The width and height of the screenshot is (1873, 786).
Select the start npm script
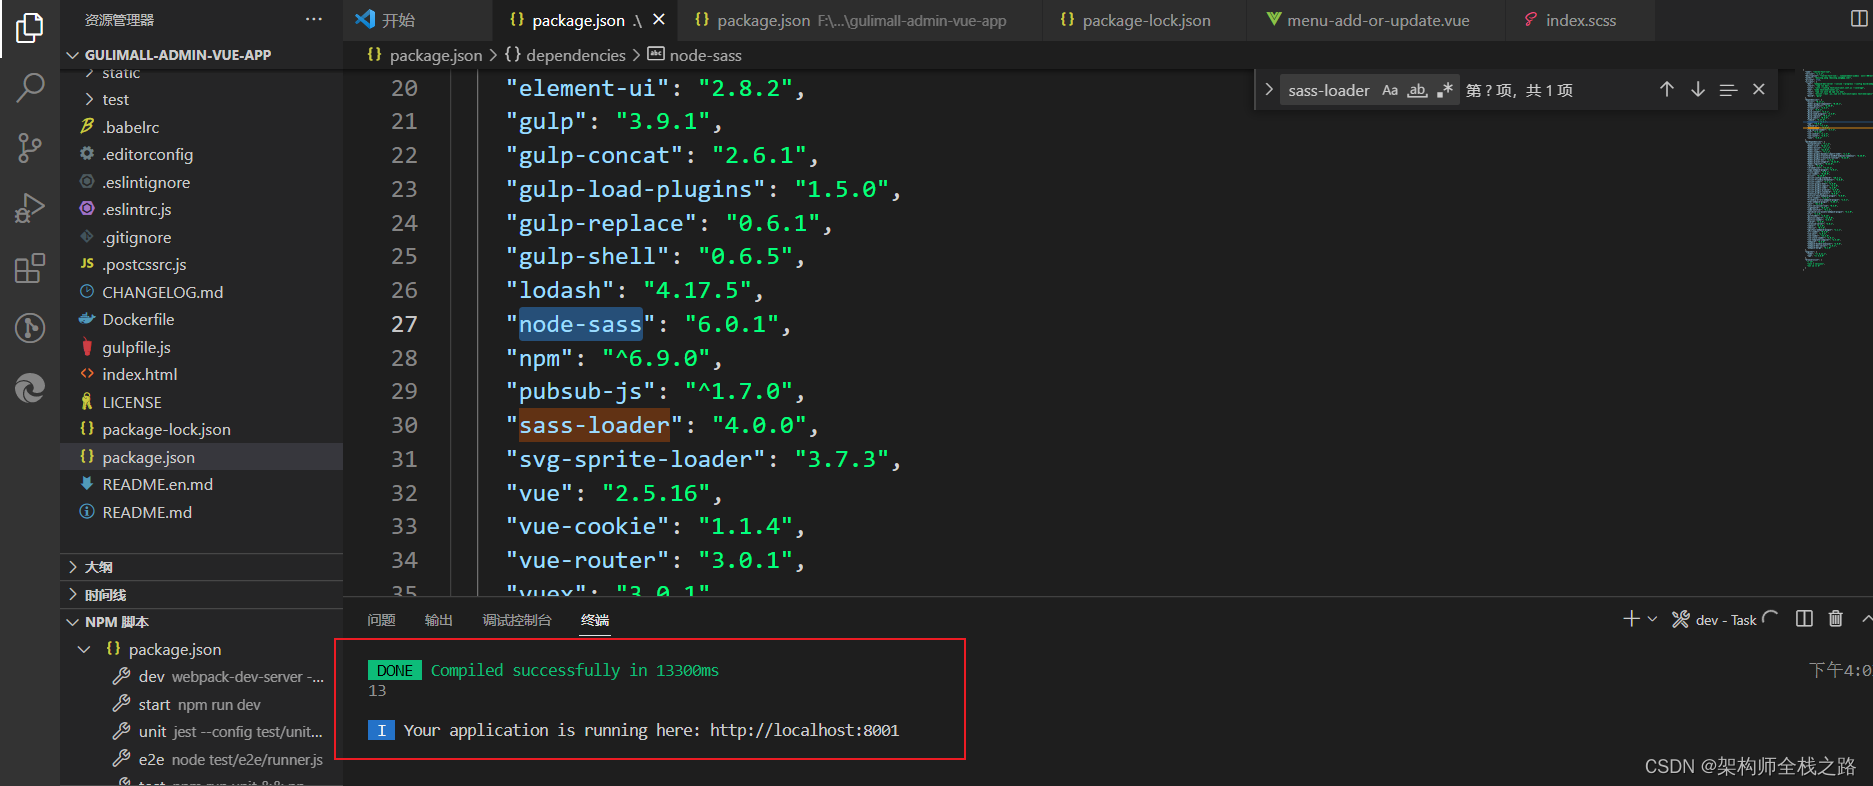click(200, 705)
